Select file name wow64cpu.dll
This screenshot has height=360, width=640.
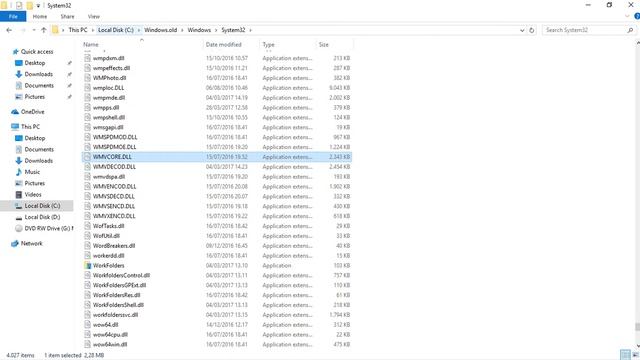click(110, 335)
